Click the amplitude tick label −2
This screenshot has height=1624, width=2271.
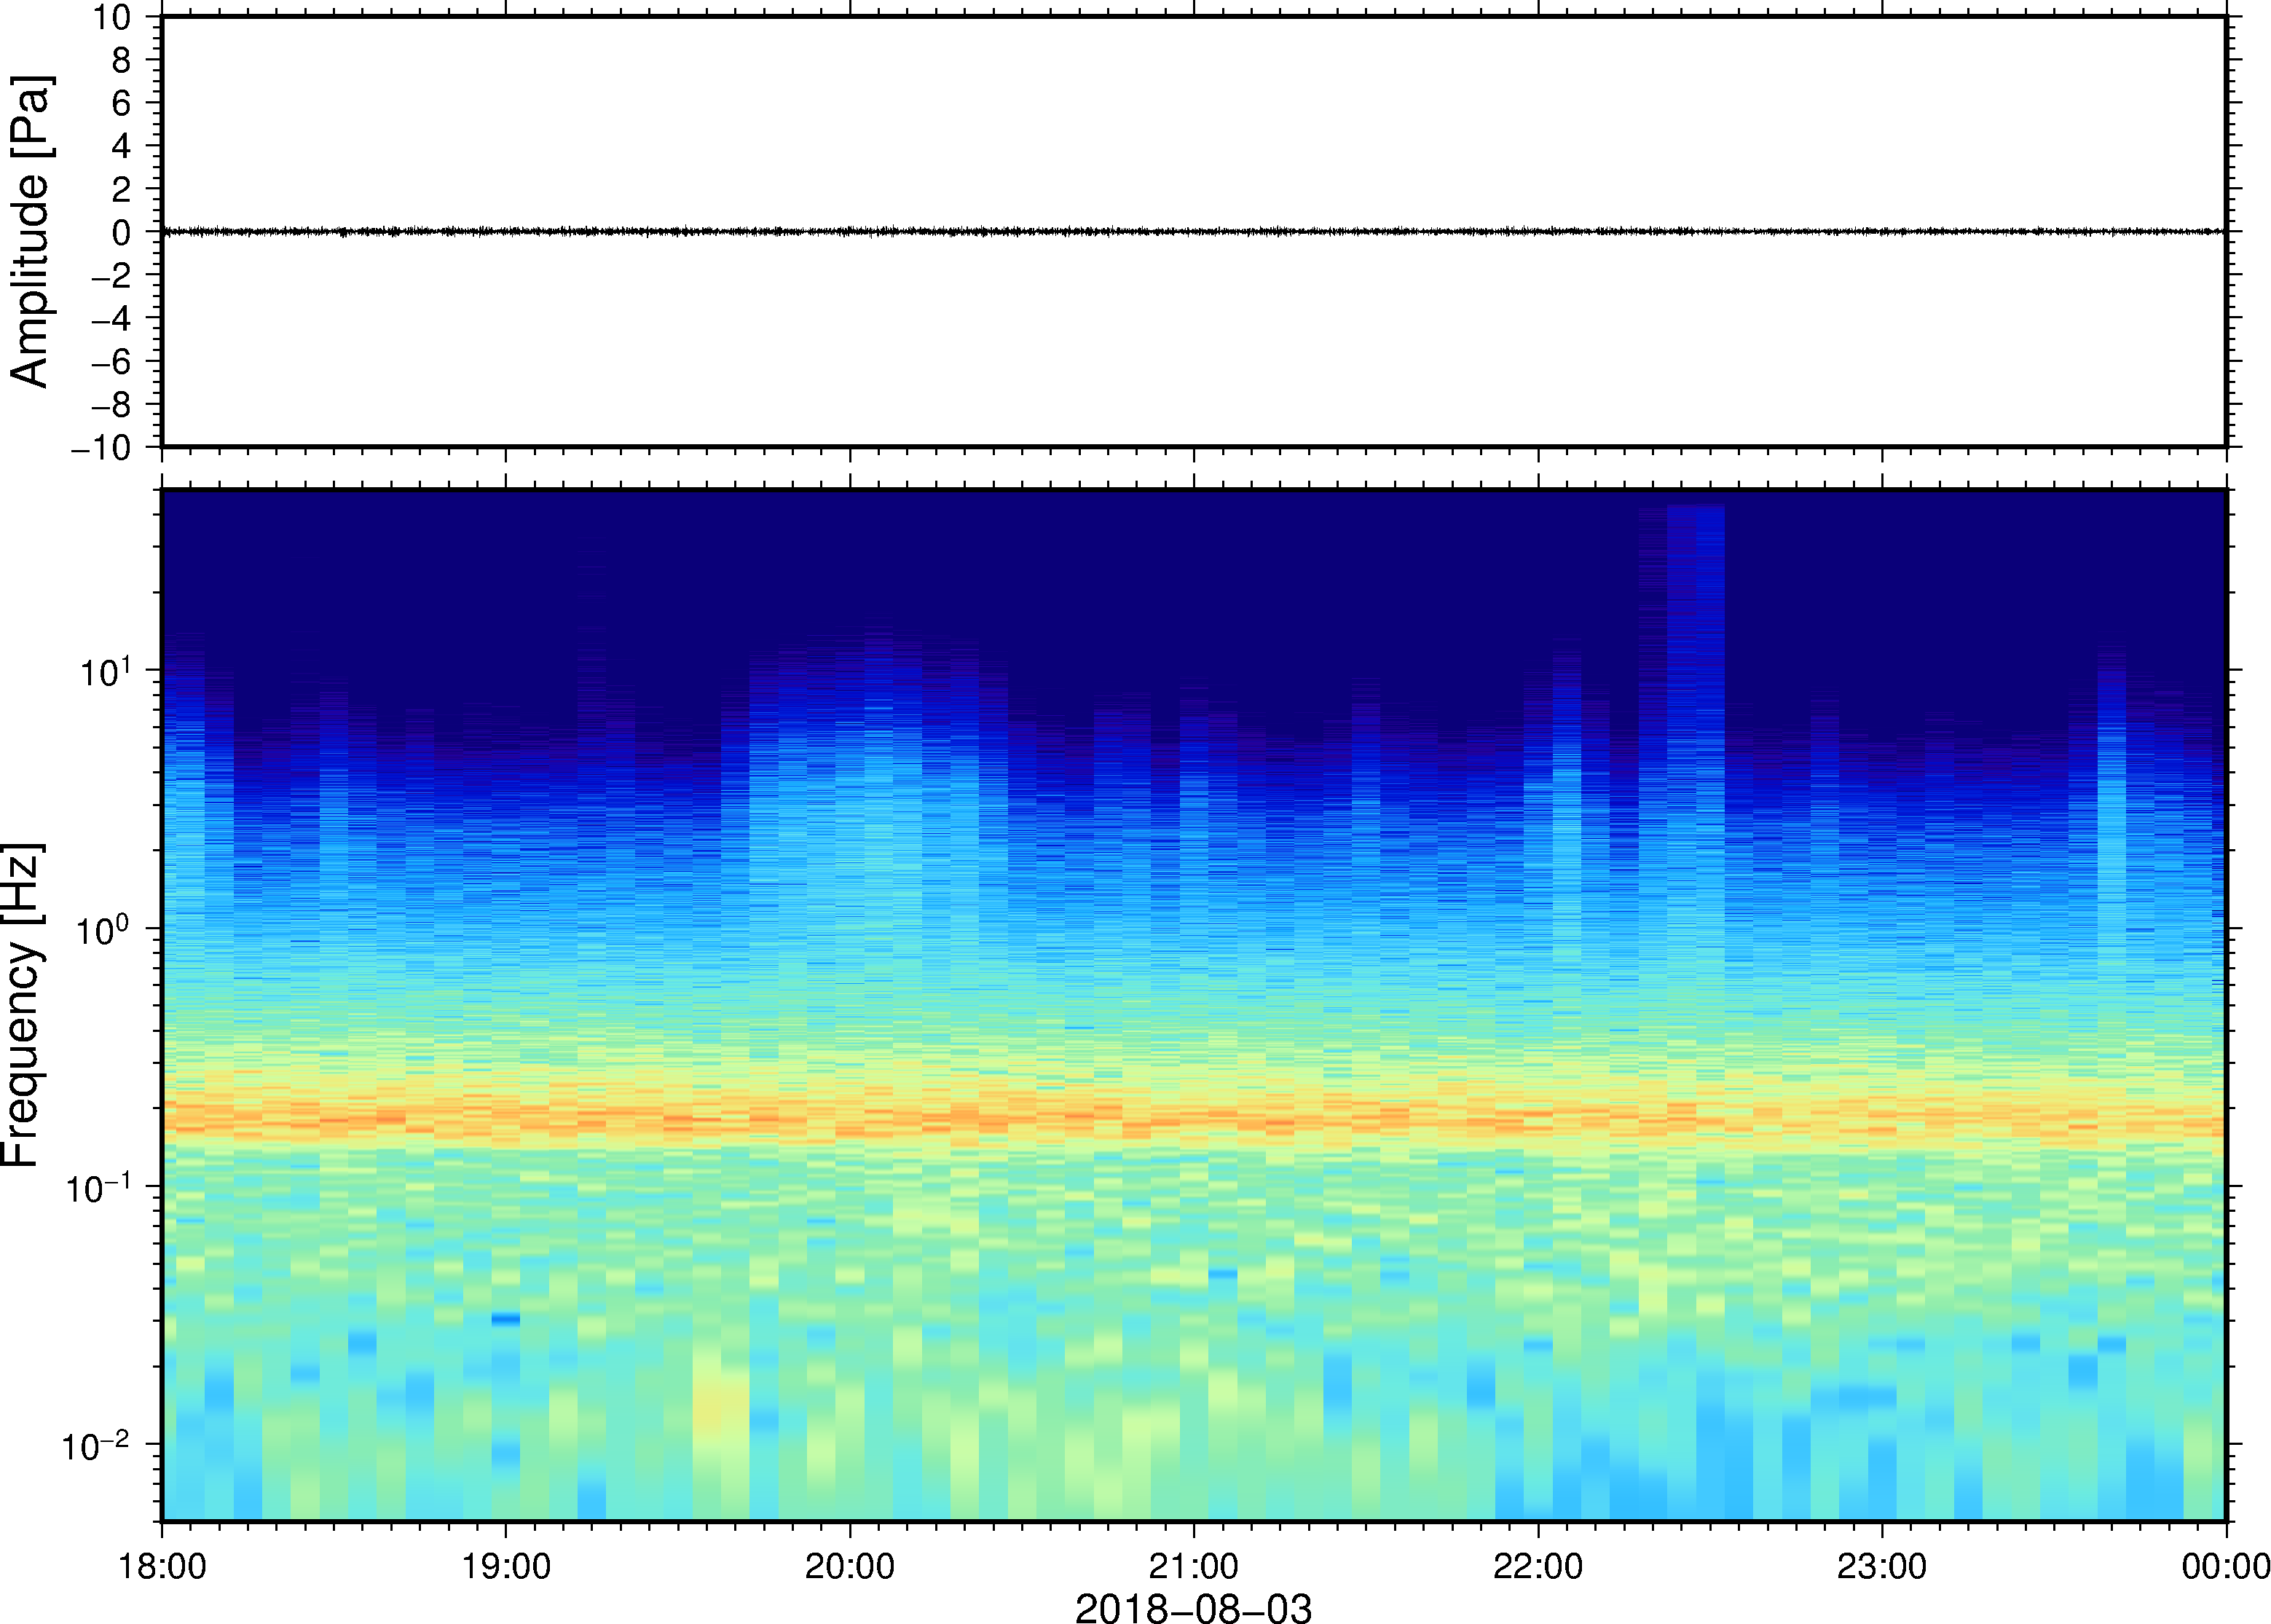[112, 275]
